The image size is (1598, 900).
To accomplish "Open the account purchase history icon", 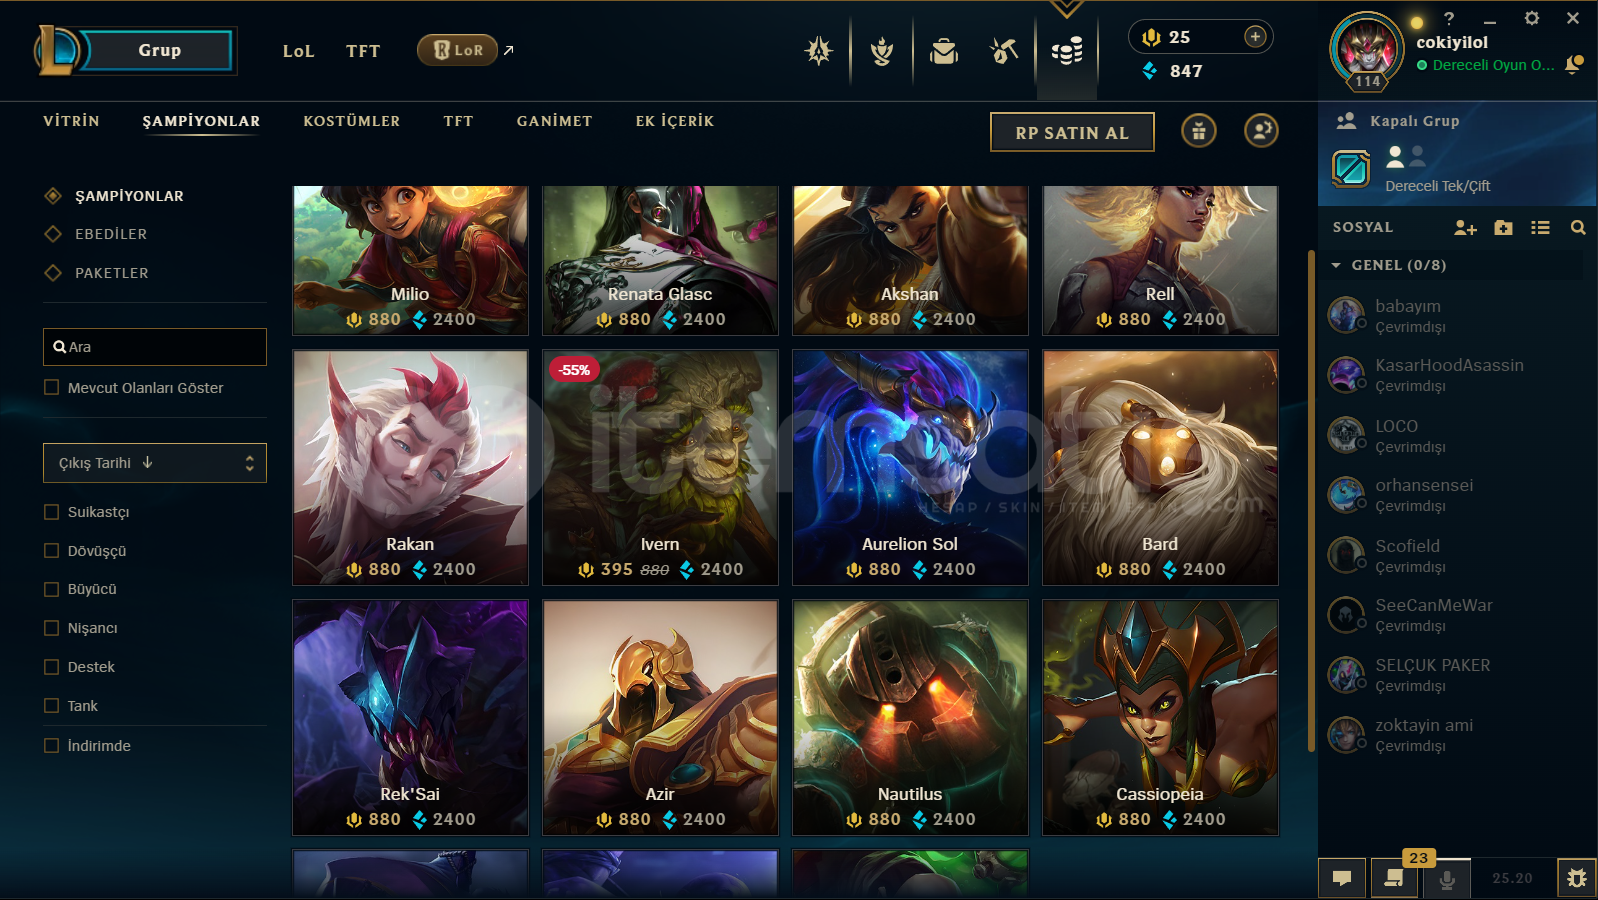I will (x=1261, y=131).
